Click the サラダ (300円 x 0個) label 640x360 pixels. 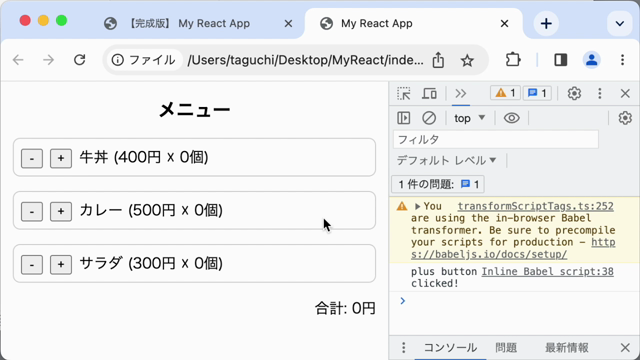(151, 263)
